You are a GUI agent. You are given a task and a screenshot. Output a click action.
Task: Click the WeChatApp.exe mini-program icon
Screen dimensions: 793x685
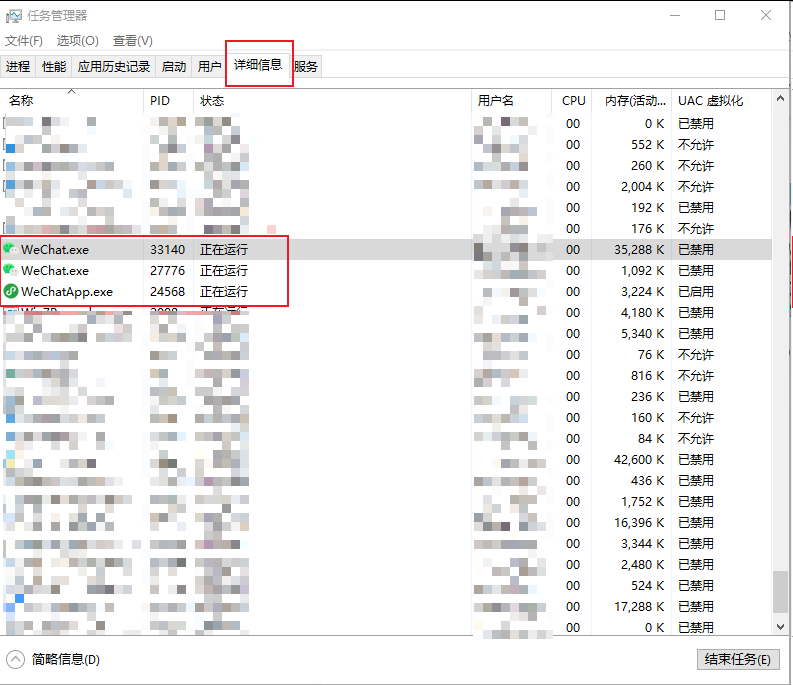pos(10,292)
